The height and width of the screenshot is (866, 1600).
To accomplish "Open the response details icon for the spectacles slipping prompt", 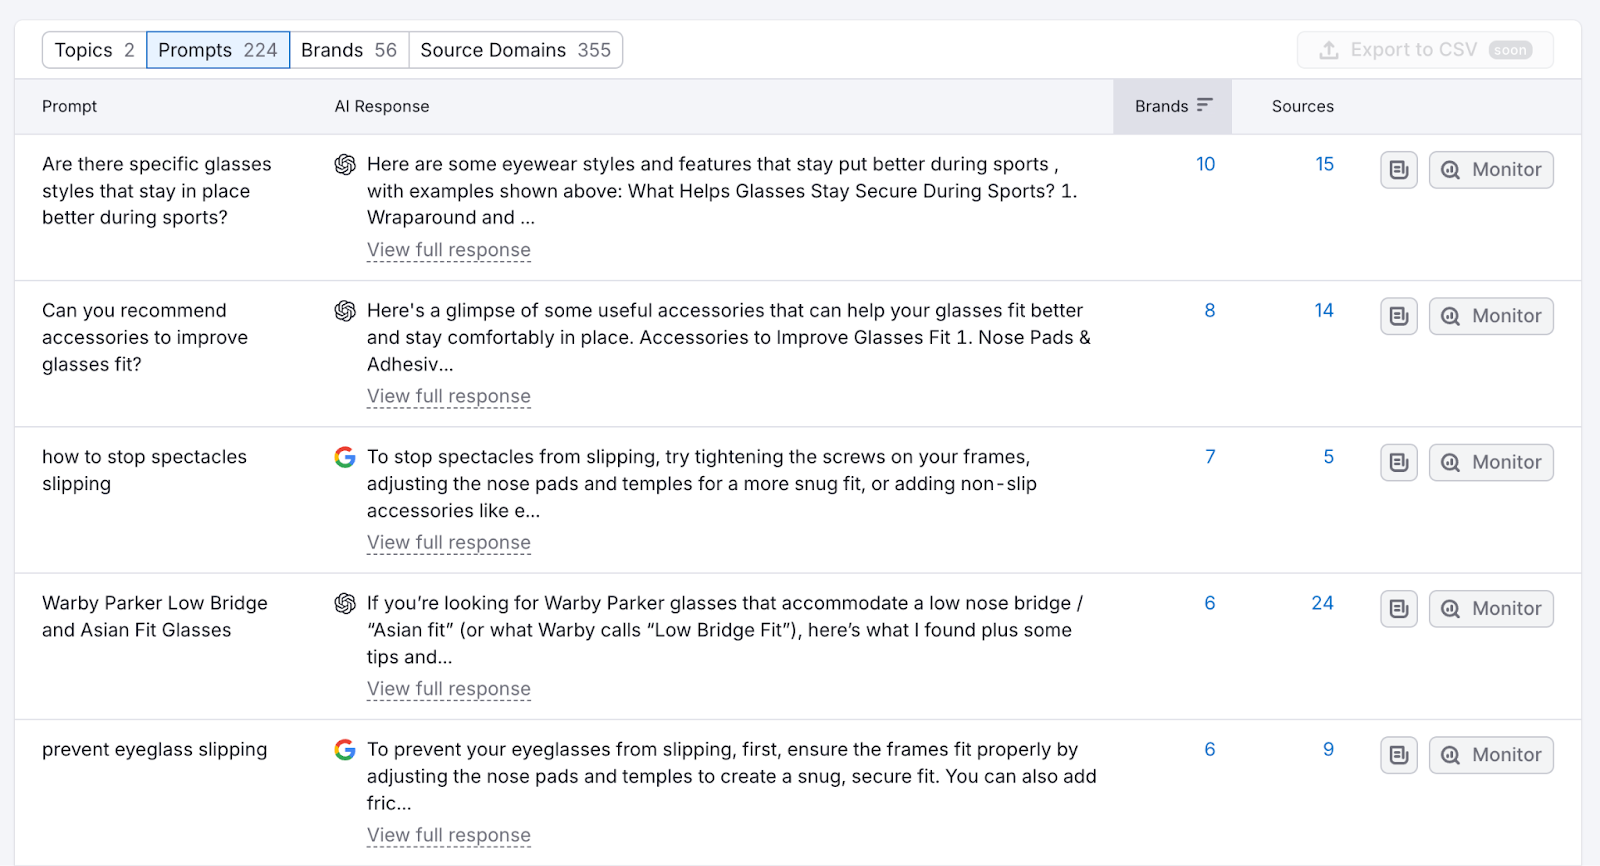I will tap(1399, 462).
